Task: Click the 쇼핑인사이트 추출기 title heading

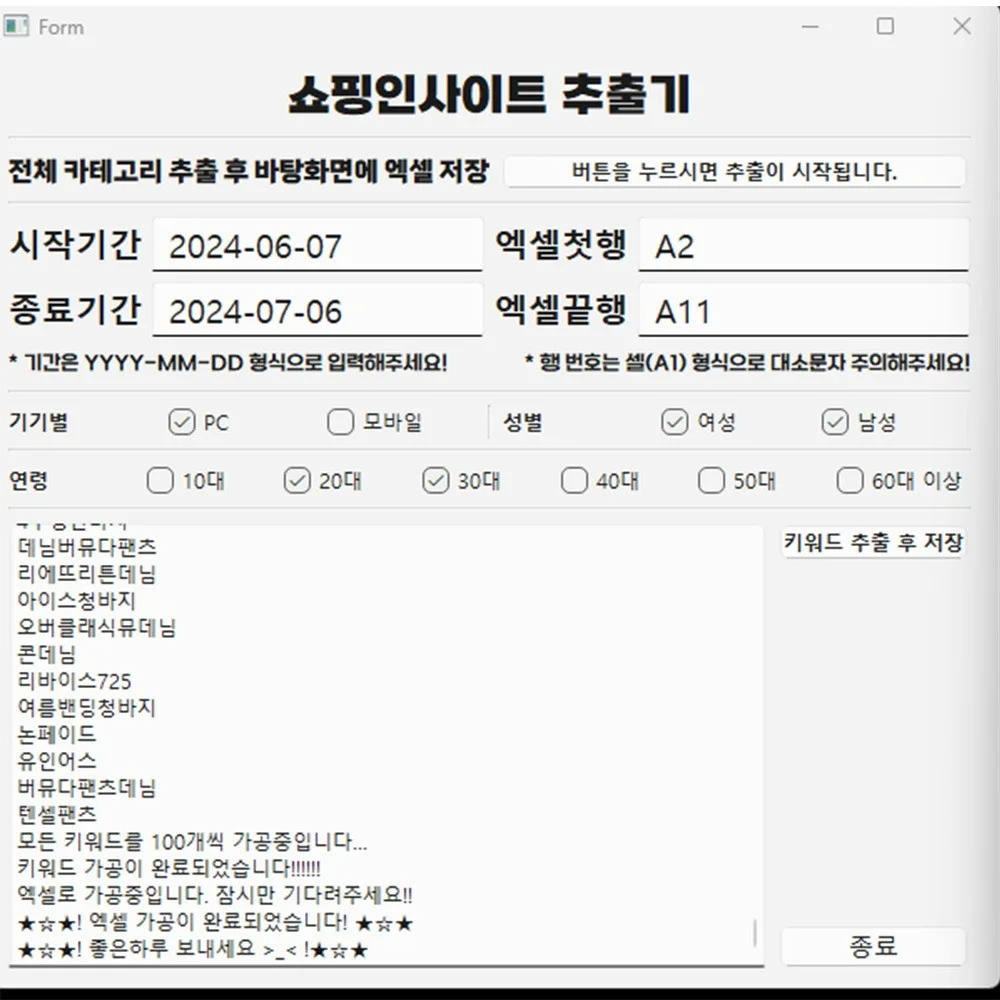Action: [x=489, y=94]
